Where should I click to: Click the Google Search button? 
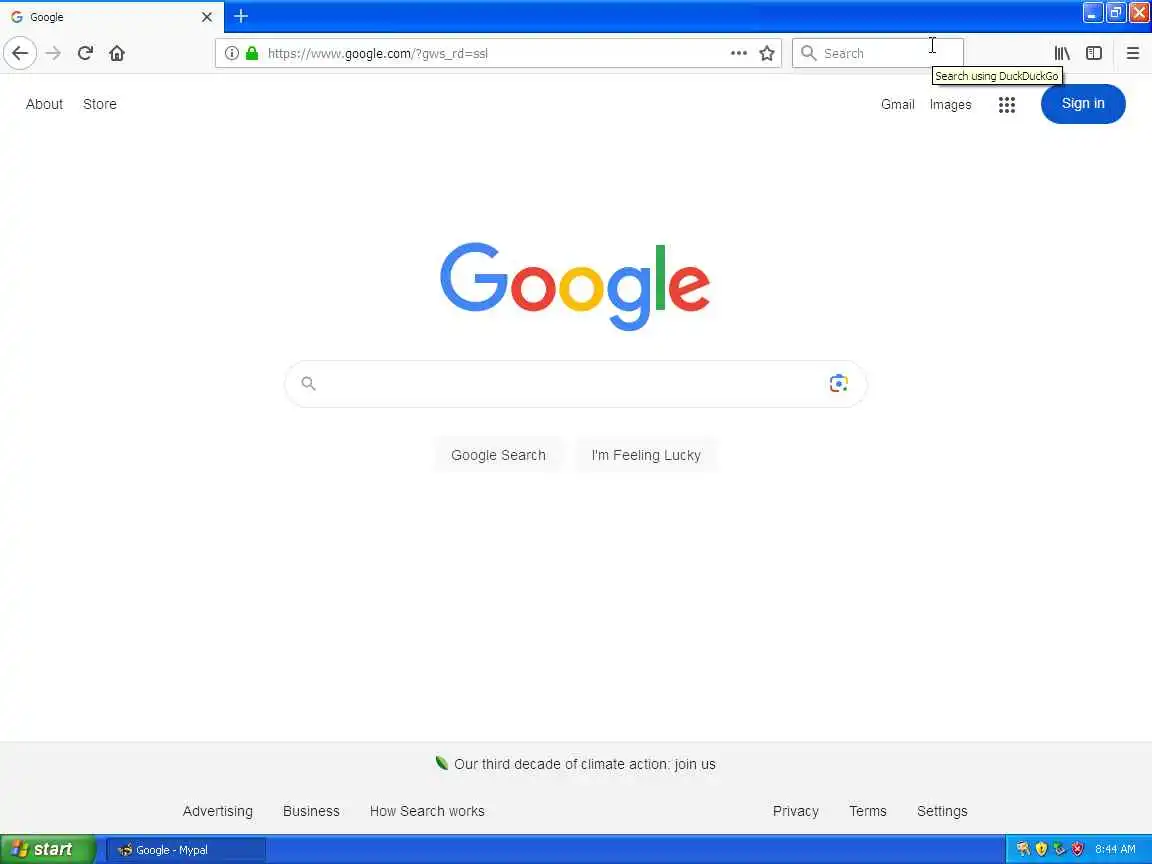(x=498, y=455)
